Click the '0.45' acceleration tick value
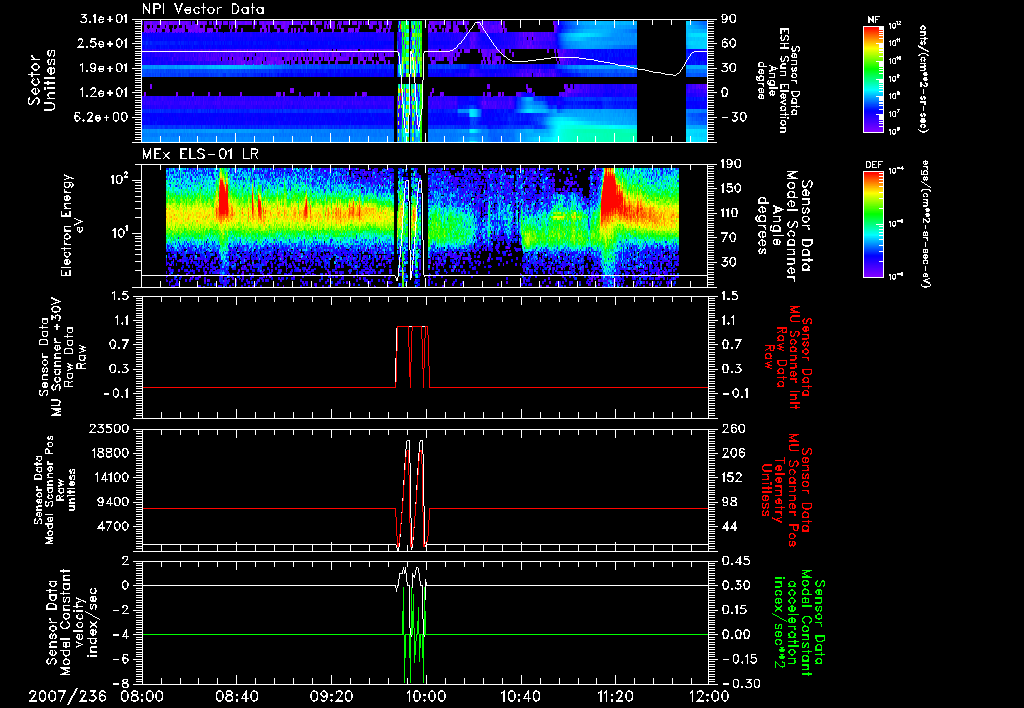This screenshot has height=708, width=1024. 737,561
